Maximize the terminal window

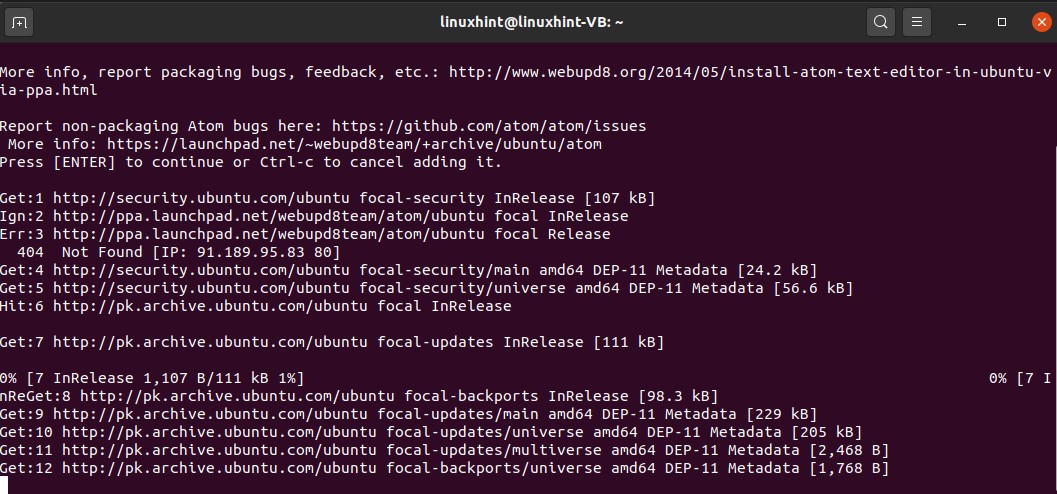[x=1002, y=21]
